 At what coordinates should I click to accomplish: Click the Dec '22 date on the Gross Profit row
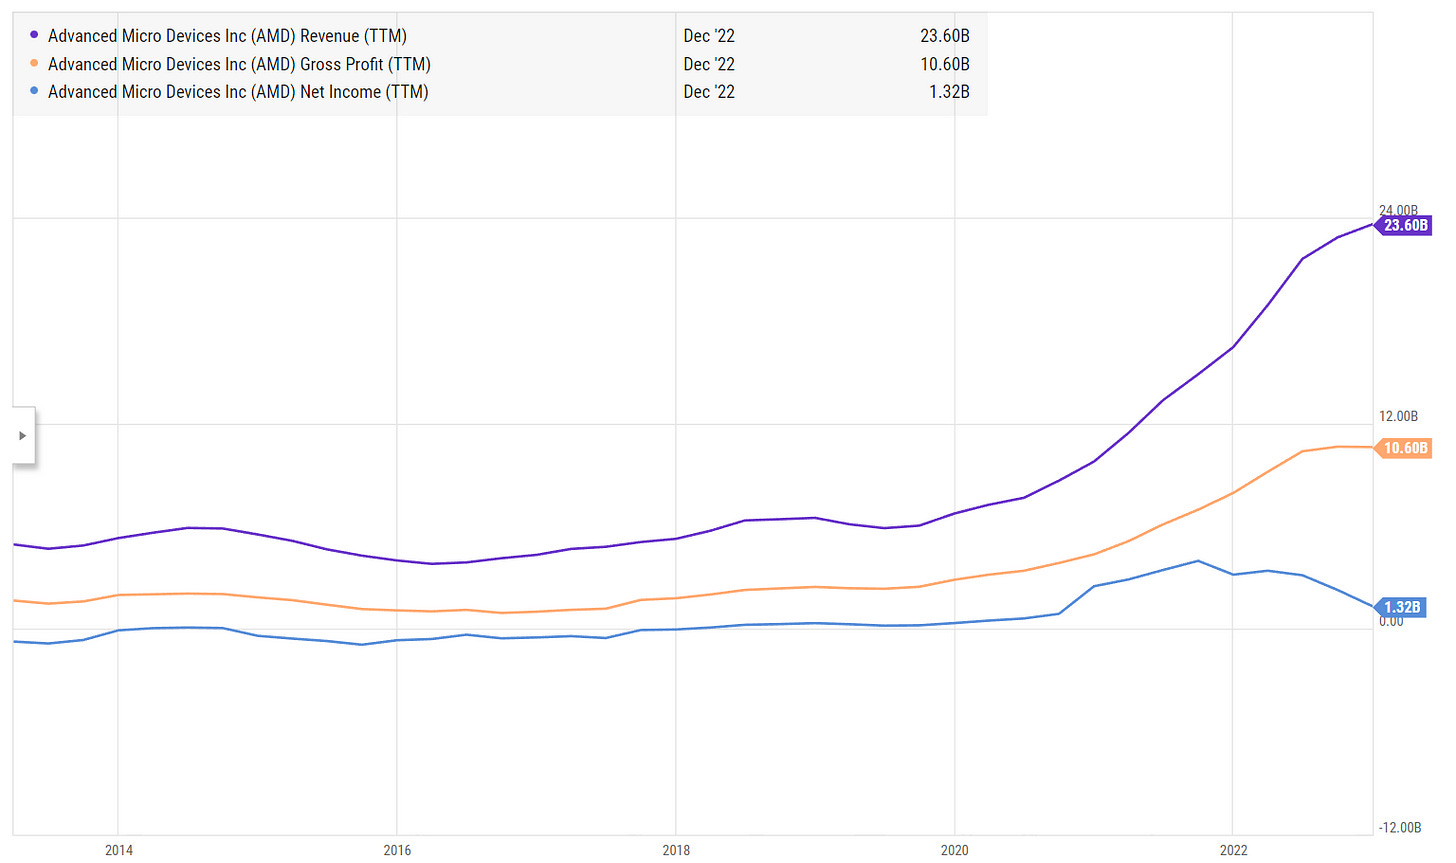click(709, 64)
